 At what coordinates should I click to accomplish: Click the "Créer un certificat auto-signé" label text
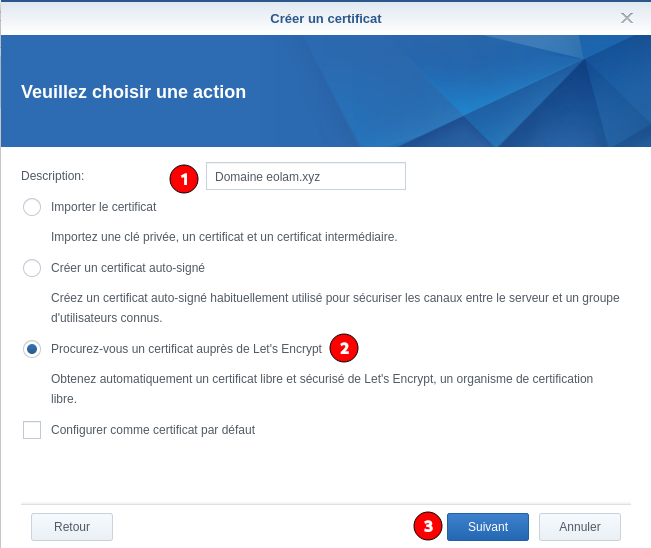click(128, 268)
